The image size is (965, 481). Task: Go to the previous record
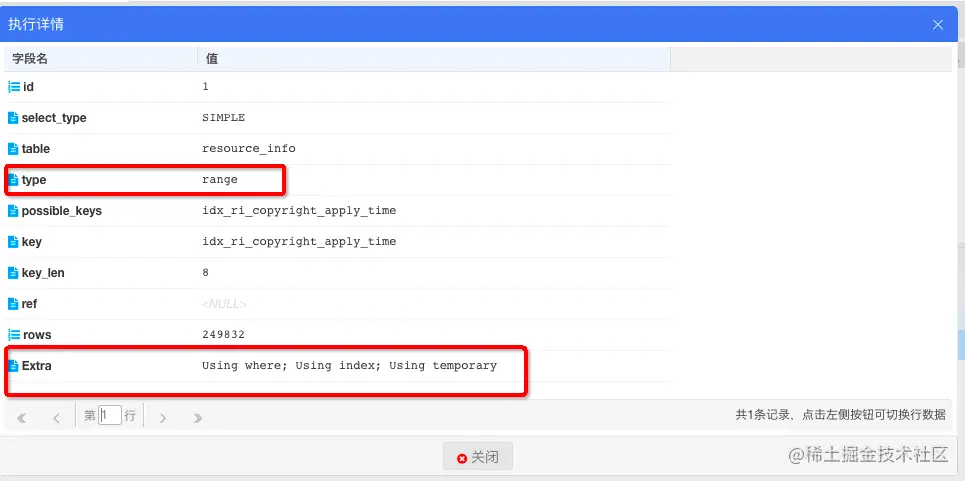coord(56,418)
